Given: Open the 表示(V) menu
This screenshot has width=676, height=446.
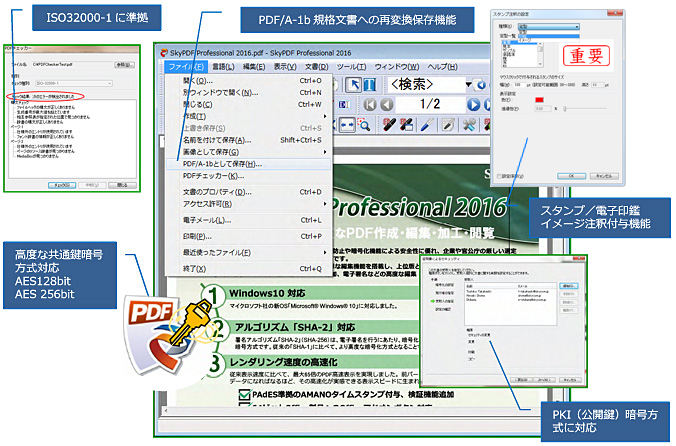Looking at the screenshot, I should (x=285, y=67).
